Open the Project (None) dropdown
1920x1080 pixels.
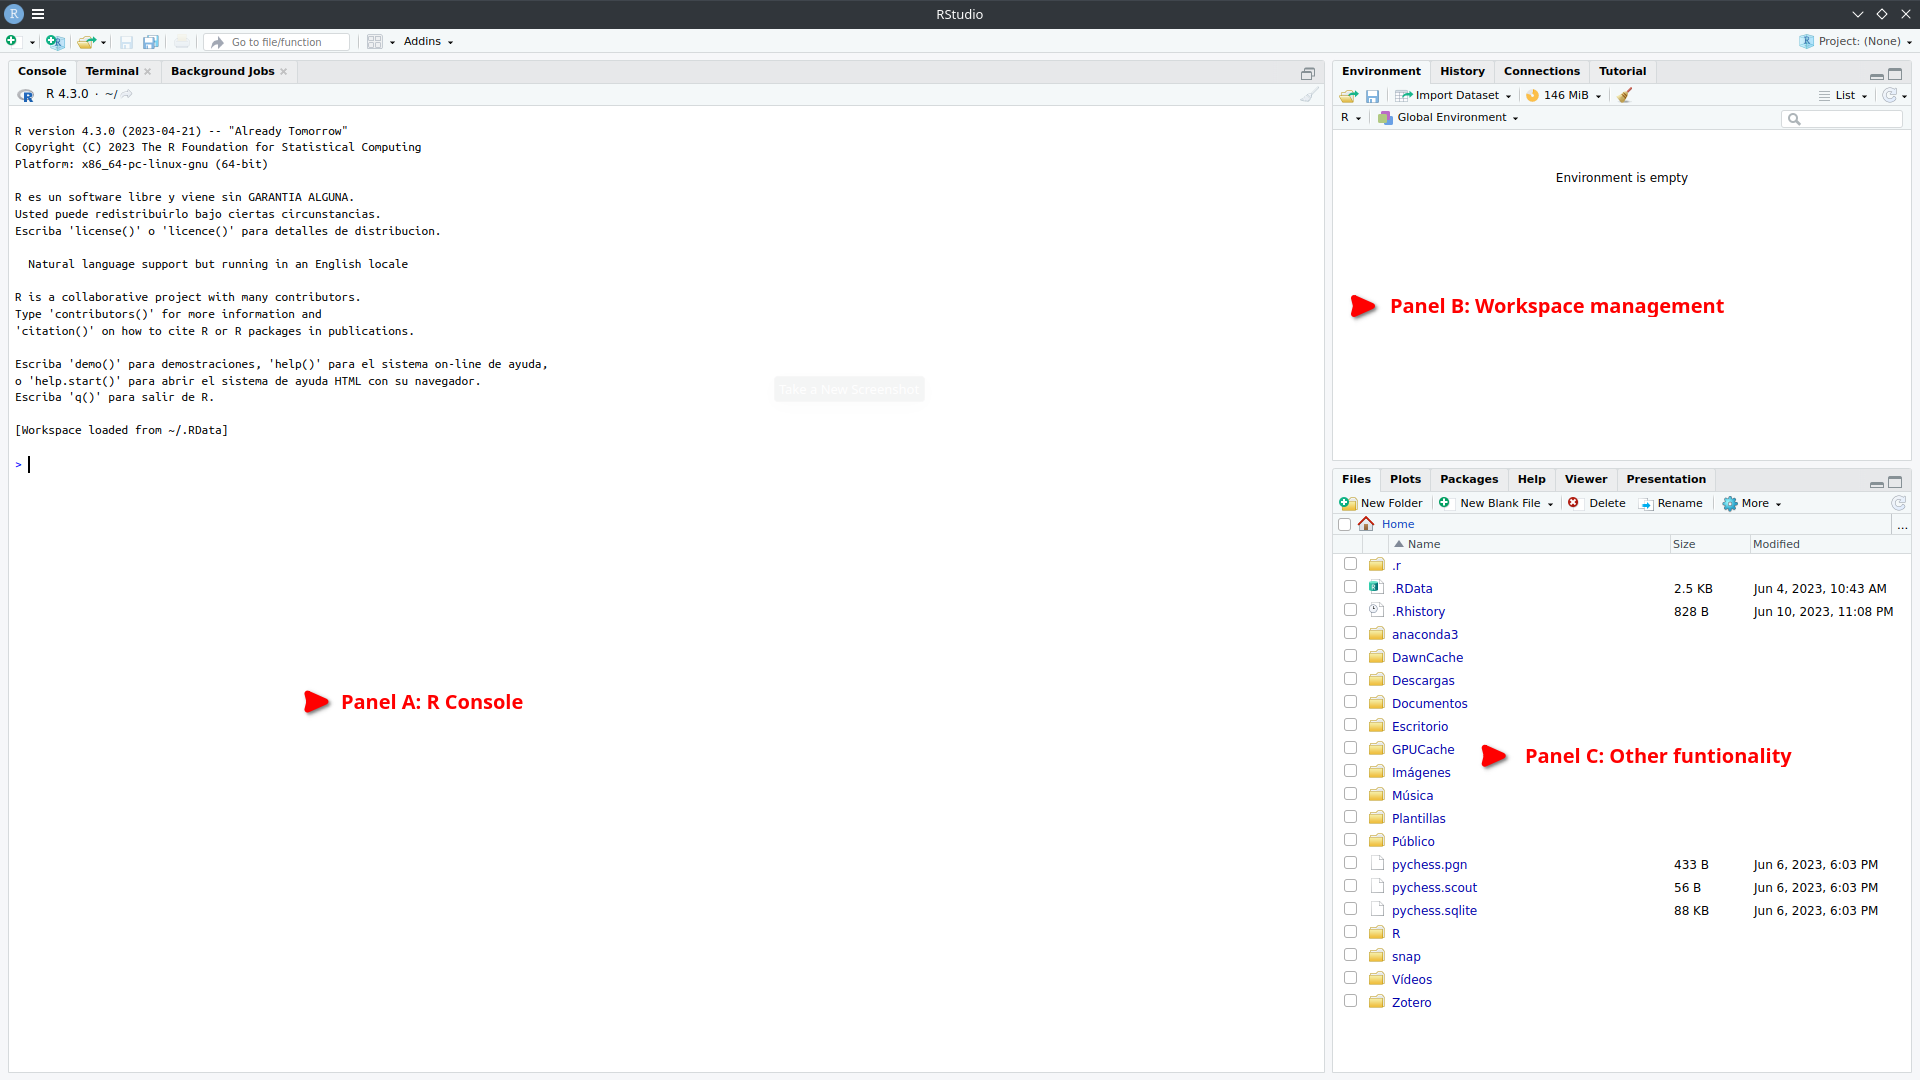tap(1856, 42)
